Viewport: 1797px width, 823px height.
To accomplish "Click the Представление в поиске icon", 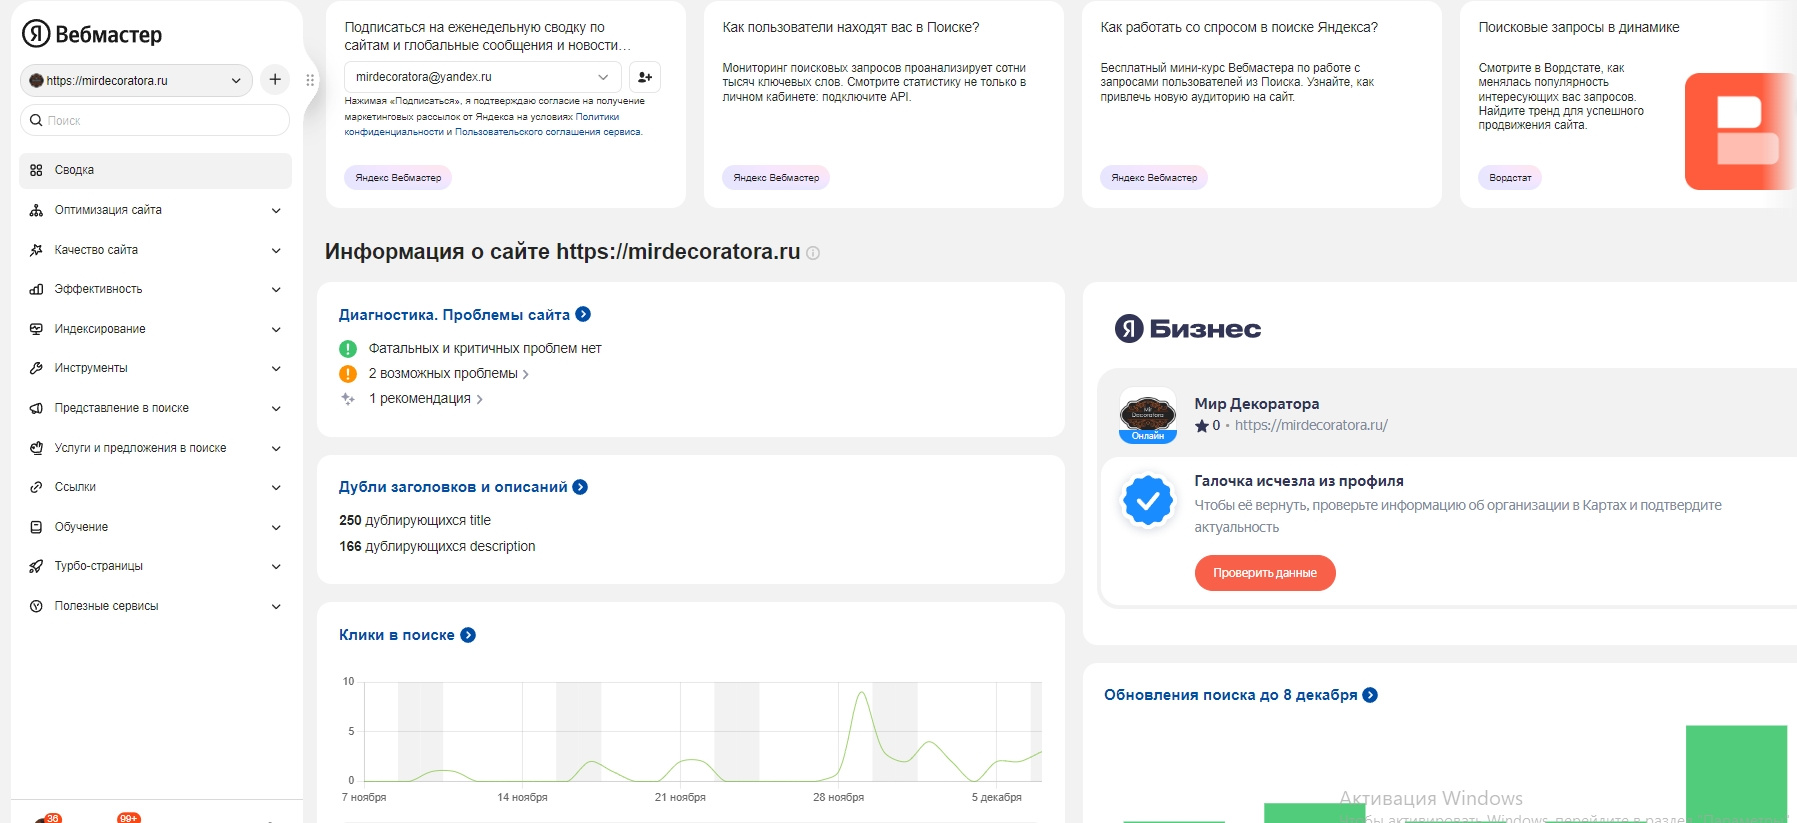I will (36, 408).
